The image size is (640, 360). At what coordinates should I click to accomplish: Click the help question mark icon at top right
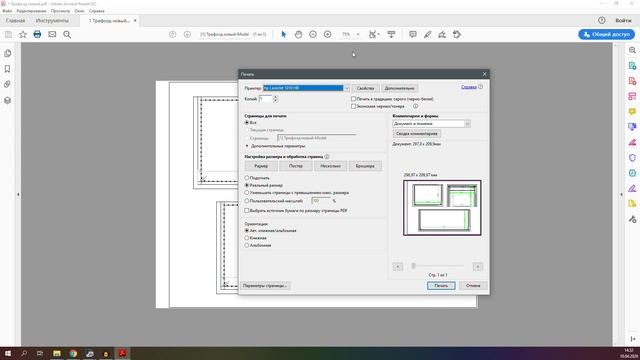point(602,20)
